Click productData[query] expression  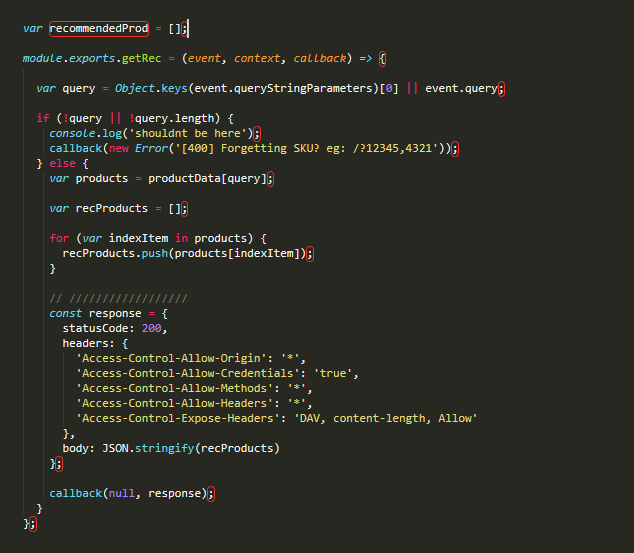pos(207,178)
